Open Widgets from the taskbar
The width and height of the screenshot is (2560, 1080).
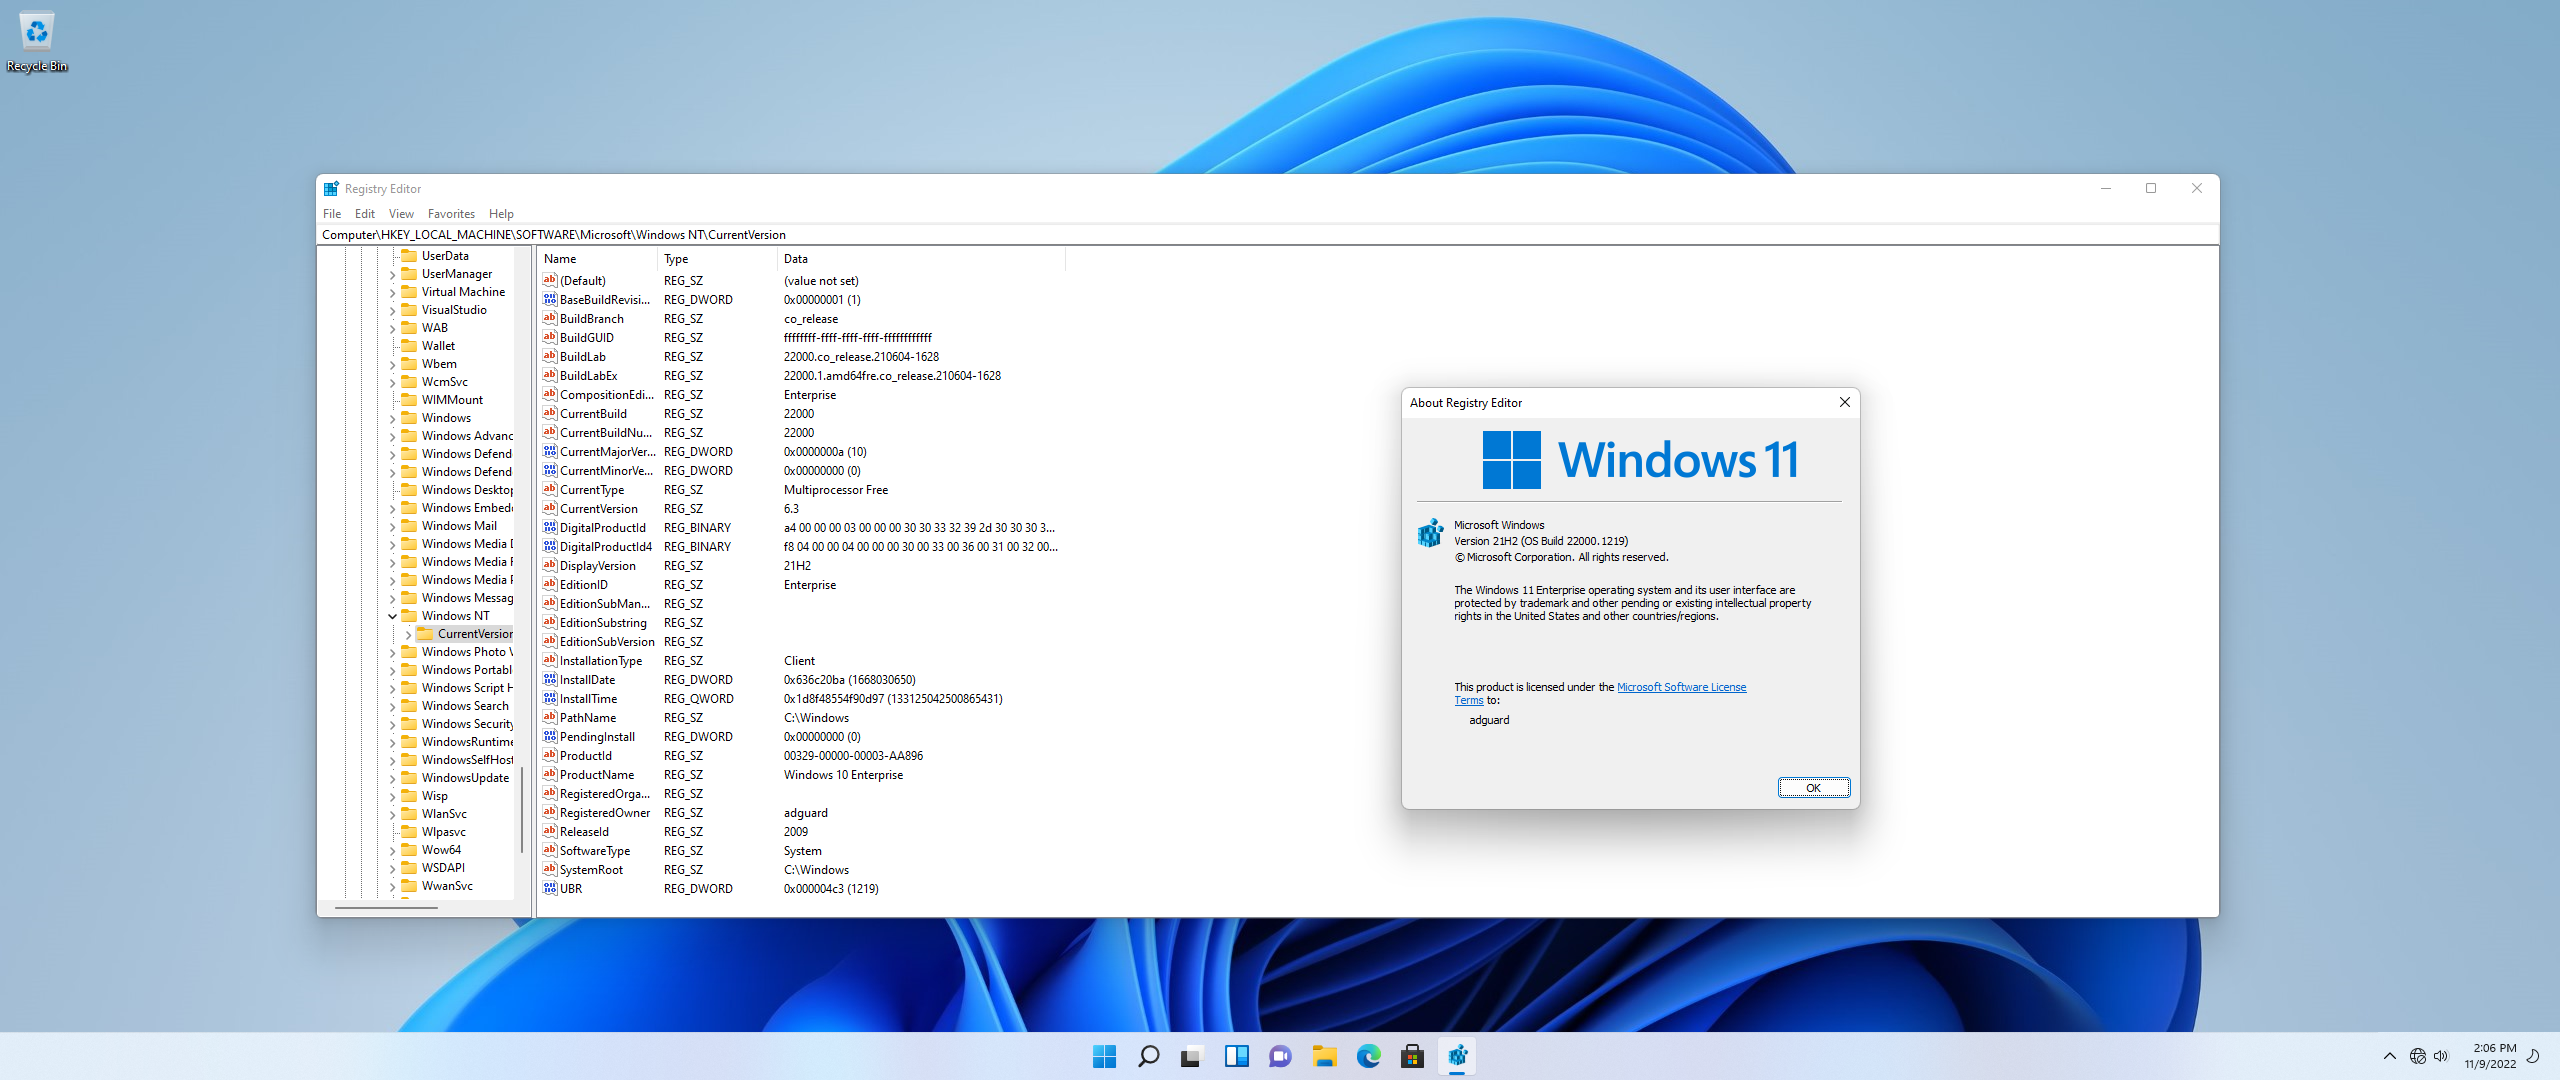[x=1236, y=1056]
